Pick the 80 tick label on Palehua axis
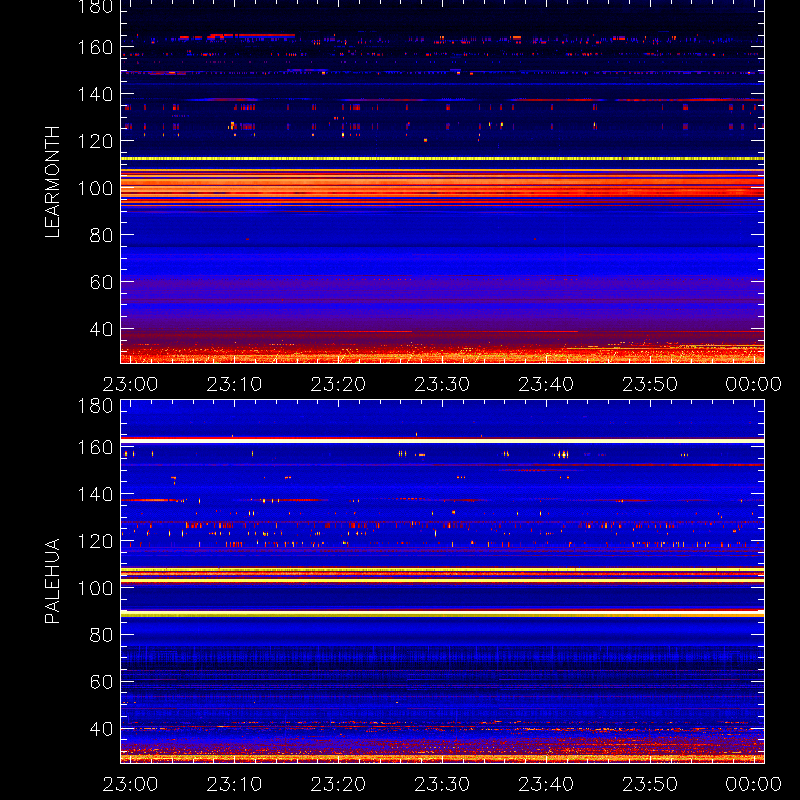 click(102, 635)
